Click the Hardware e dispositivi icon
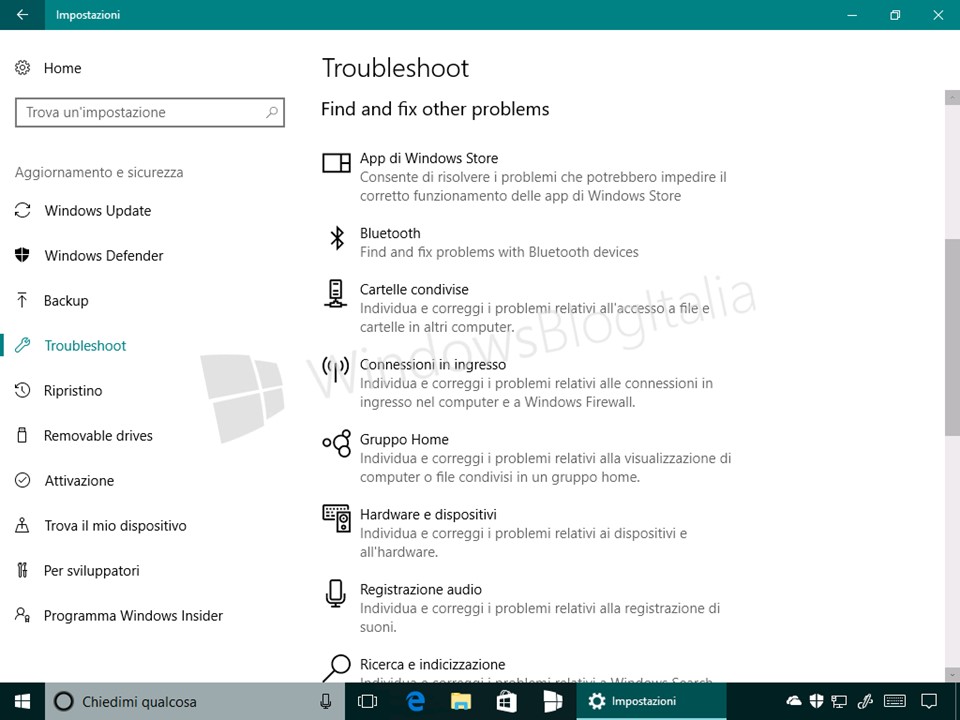Image resolution: width=960 pixels, height=720 pixels. point(336,518)
